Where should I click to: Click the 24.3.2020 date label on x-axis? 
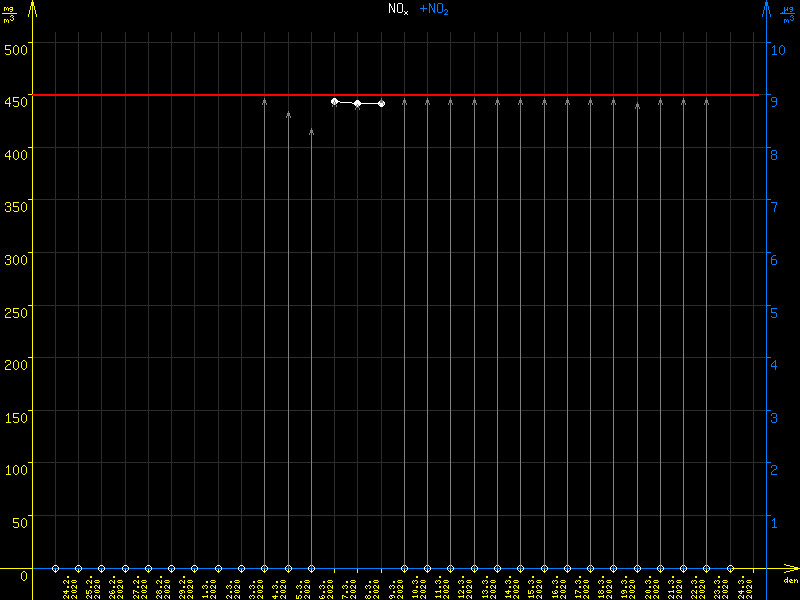(x=741, y=585)
